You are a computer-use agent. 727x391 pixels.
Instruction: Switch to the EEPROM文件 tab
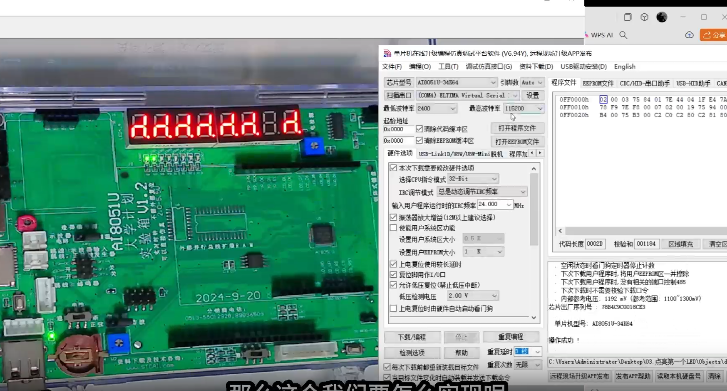click(x=598, y=83)
